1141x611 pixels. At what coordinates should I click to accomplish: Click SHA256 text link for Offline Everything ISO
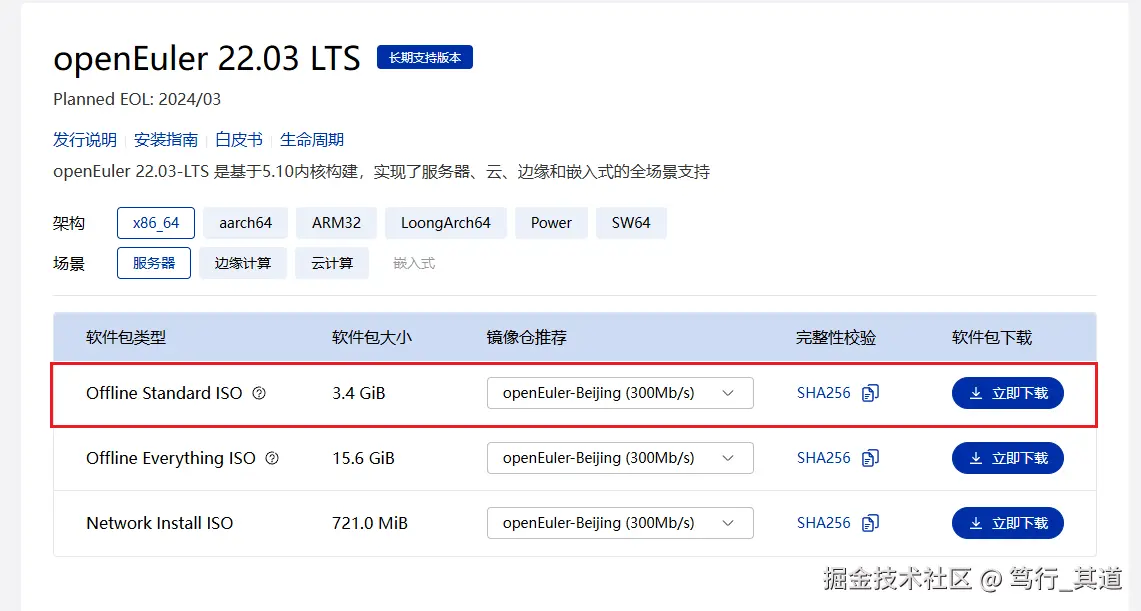(824, 458)
